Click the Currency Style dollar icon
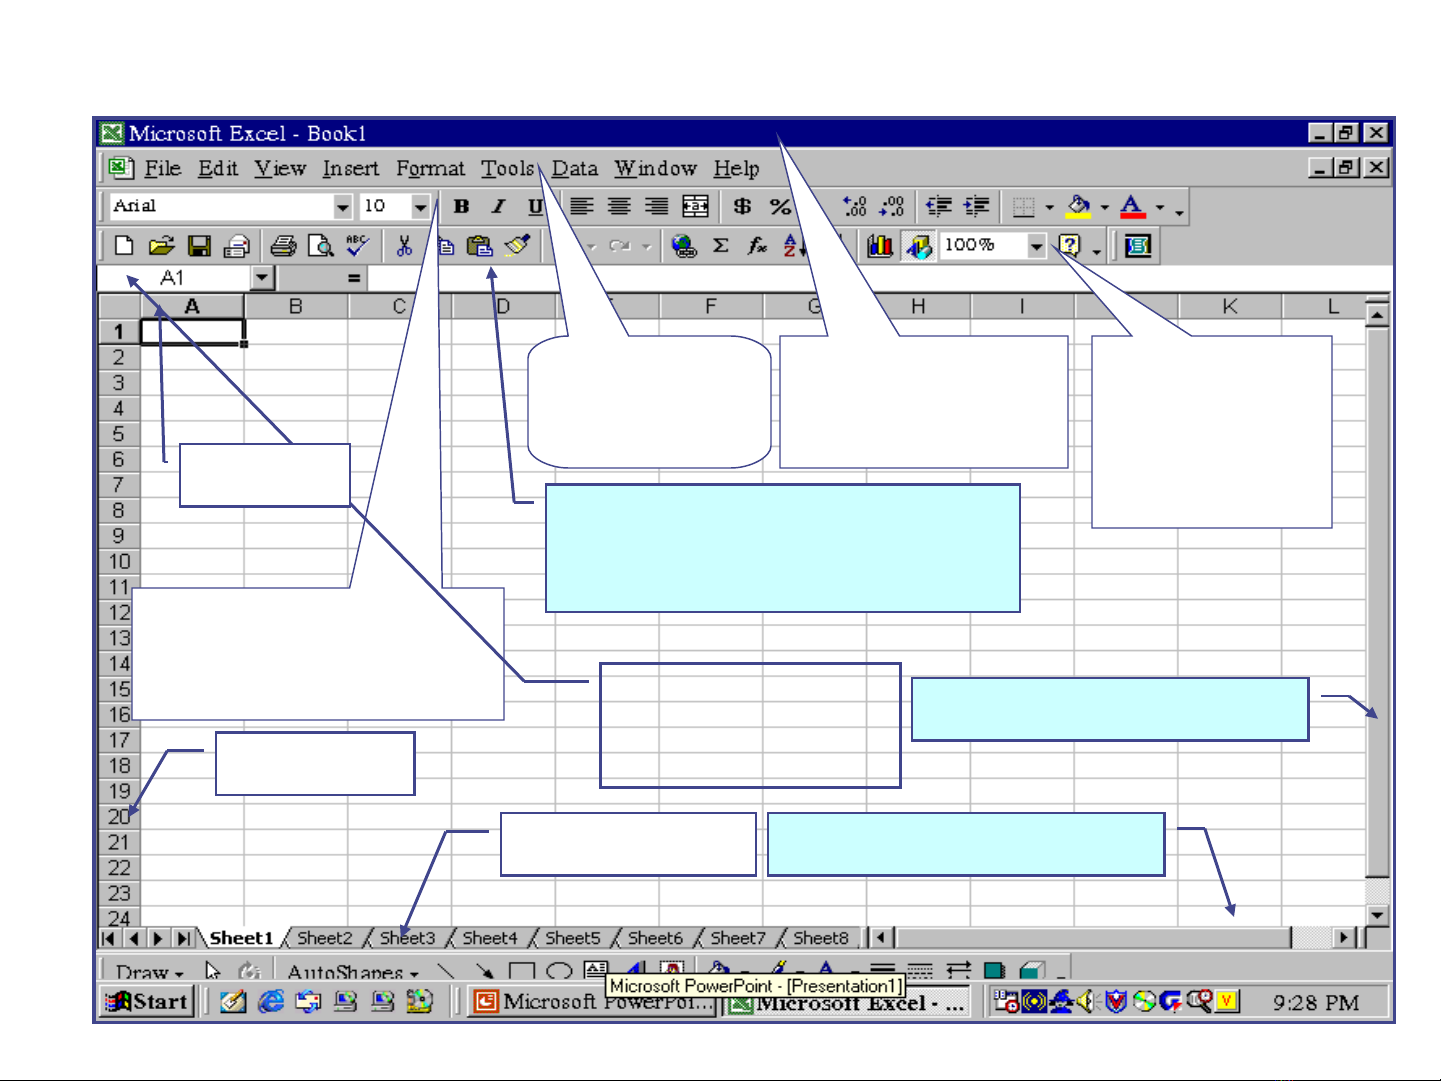The width and height of the screenshot is (1441, 1081). click(742, 206)
